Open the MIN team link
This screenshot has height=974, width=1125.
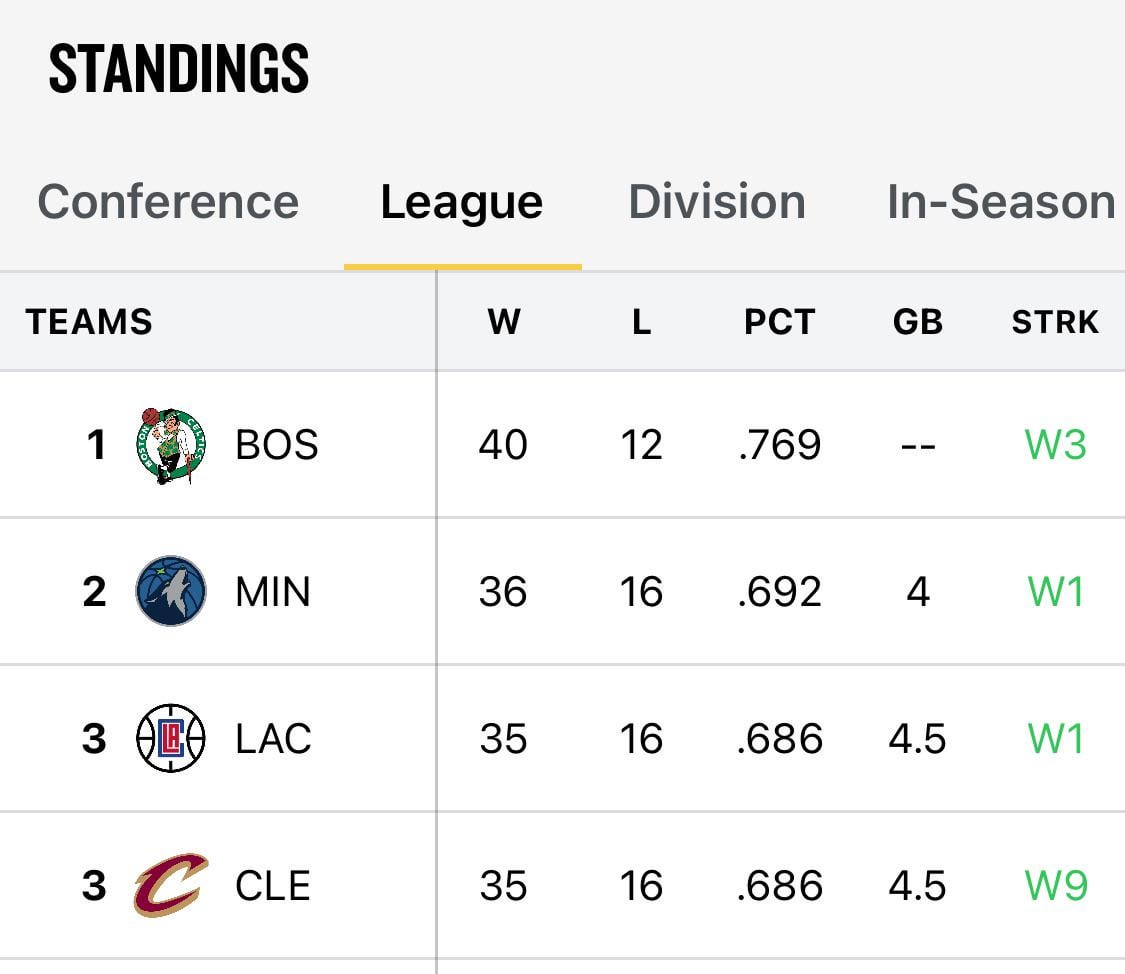click(x=273, y=592)
